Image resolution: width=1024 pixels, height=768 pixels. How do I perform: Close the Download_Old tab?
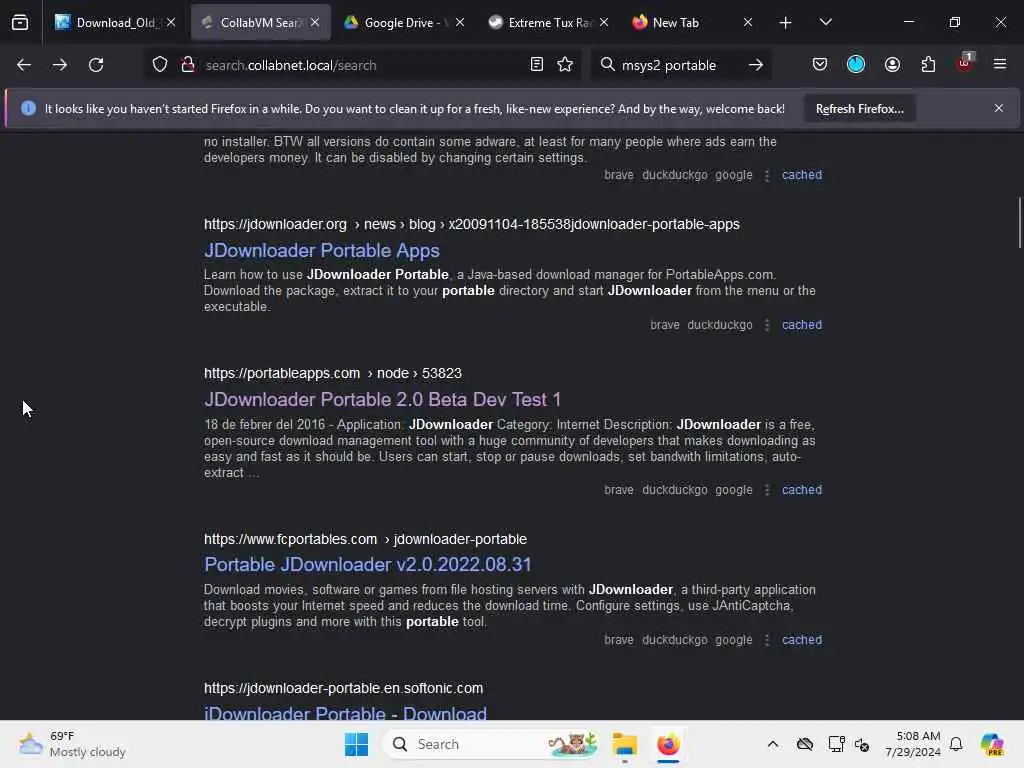point(171,23)
